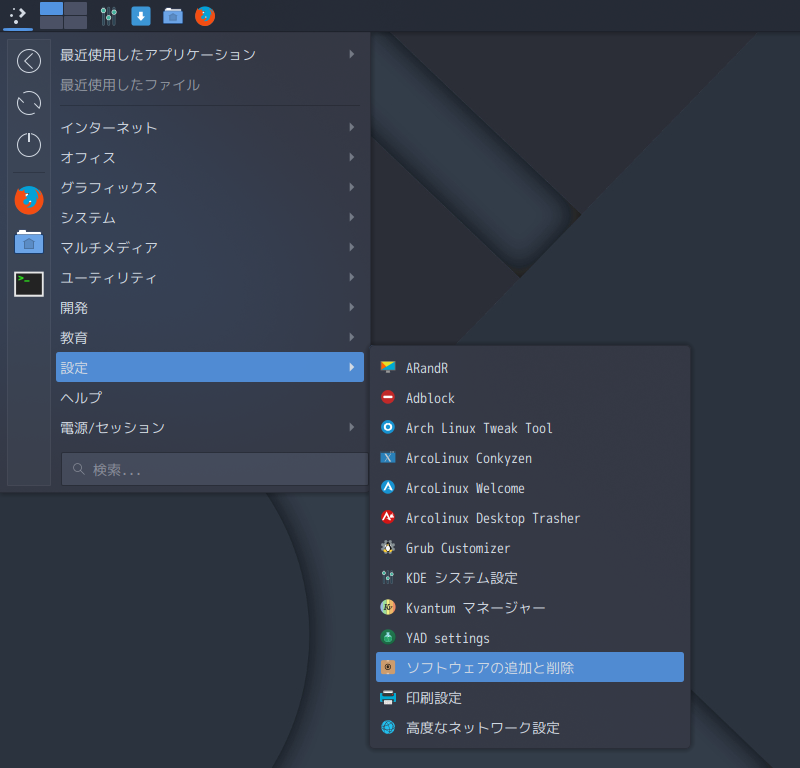
Task: Select the ヘルプ menu entry
Action: pos(210,398)
